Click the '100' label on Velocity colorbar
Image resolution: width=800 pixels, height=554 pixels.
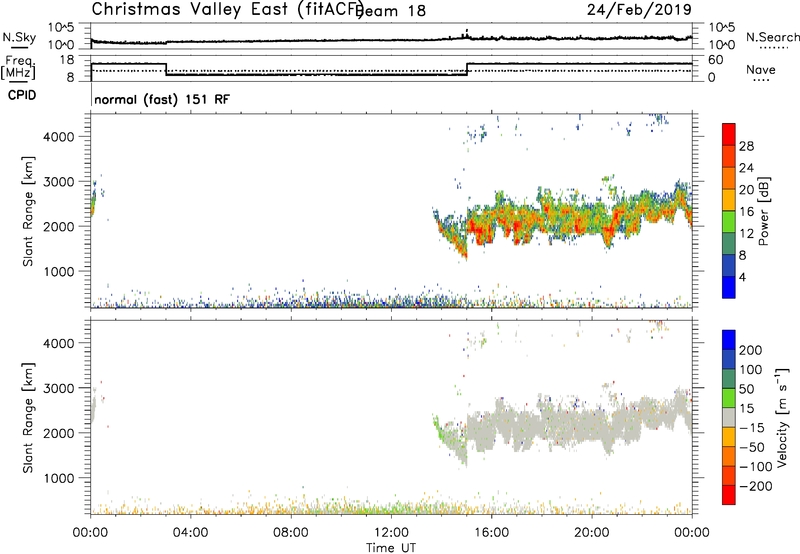click(x=751, y=370)
